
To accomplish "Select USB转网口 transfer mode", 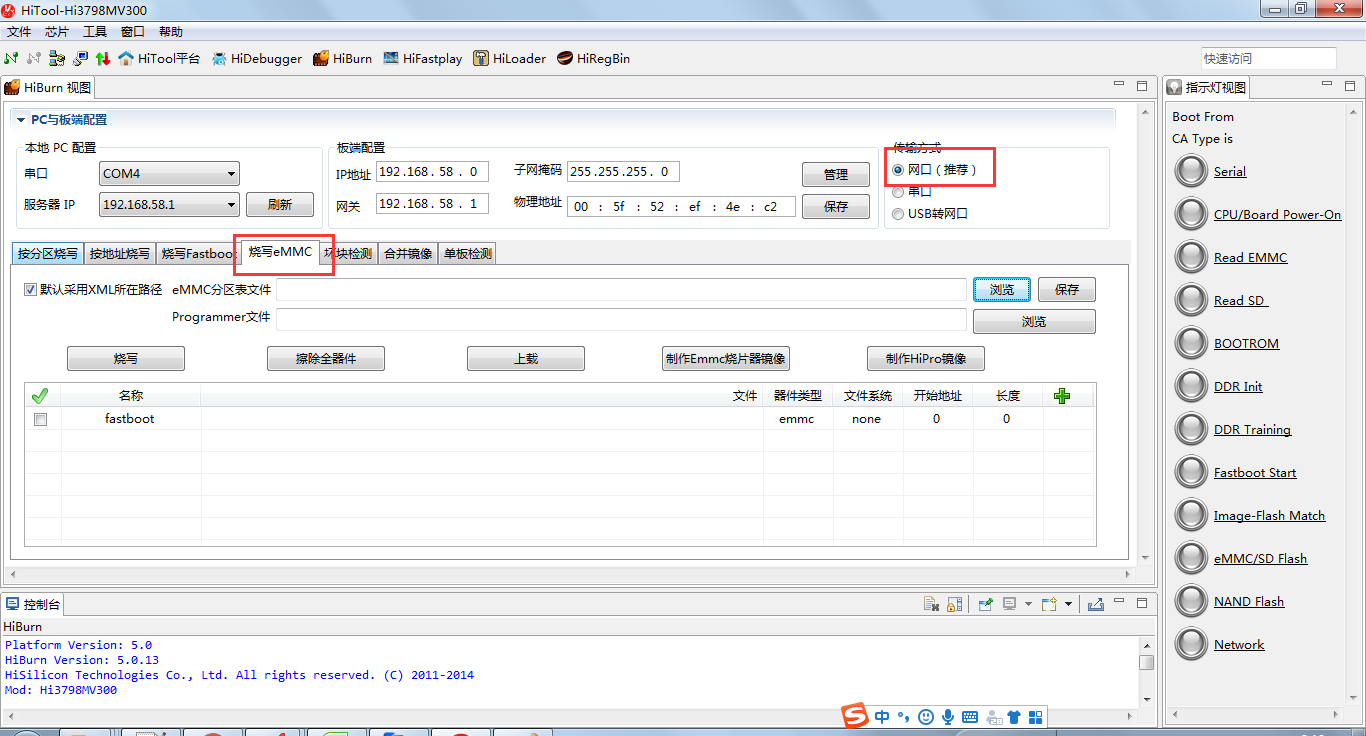I will [898, 214].
